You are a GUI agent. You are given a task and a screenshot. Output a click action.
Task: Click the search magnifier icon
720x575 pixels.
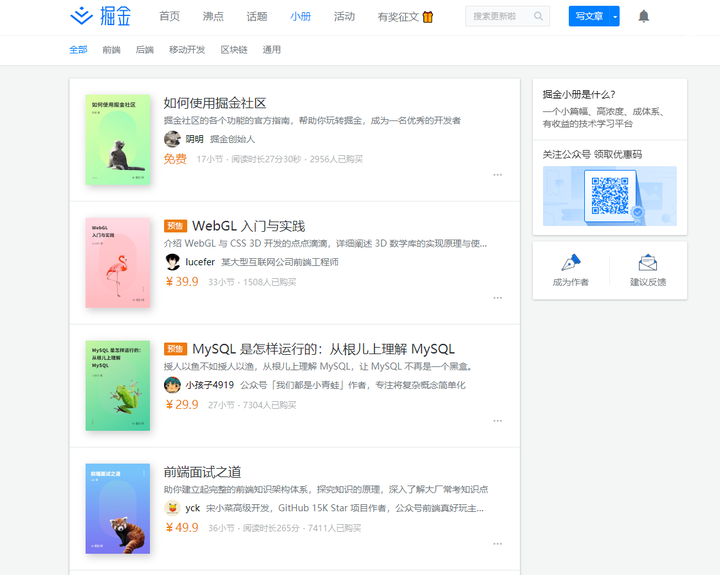point(538,17)
